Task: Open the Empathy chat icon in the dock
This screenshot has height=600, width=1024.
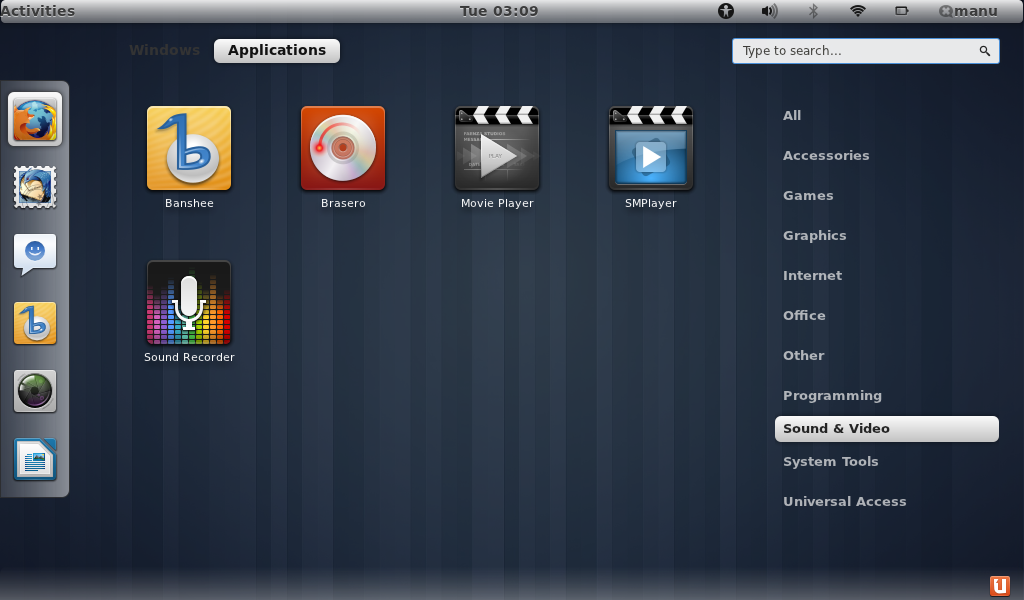Action: pyautogui.click(x=35, y=255)
